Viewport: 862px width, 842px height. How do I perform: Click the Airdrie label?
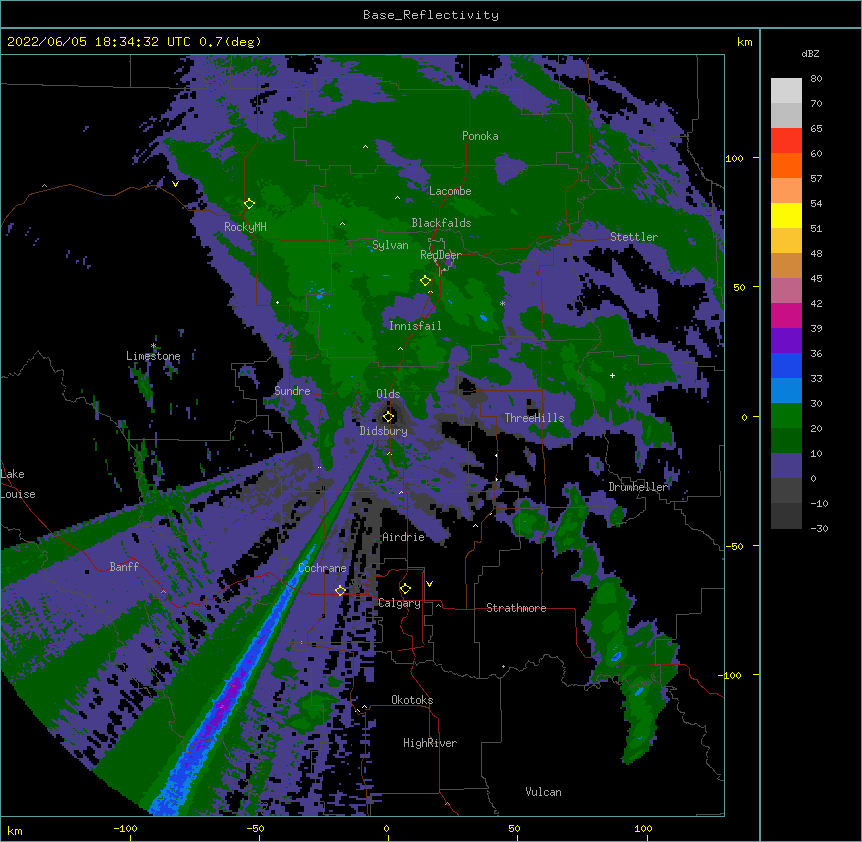[404, 537]
